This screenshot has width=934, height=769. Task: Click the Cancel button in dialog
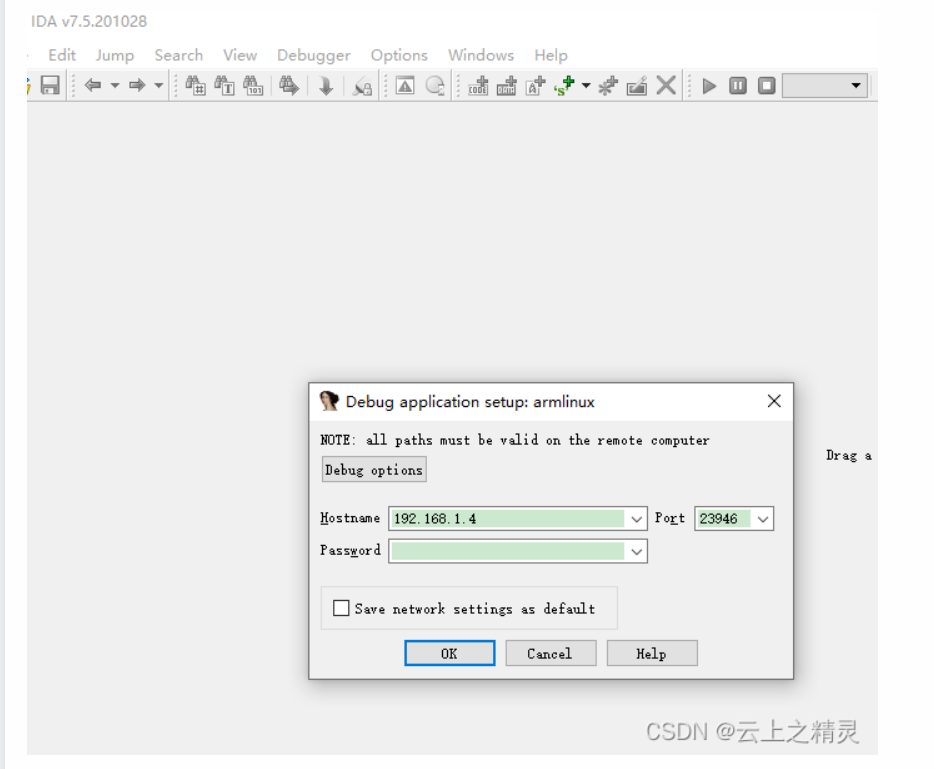point(550,653)
